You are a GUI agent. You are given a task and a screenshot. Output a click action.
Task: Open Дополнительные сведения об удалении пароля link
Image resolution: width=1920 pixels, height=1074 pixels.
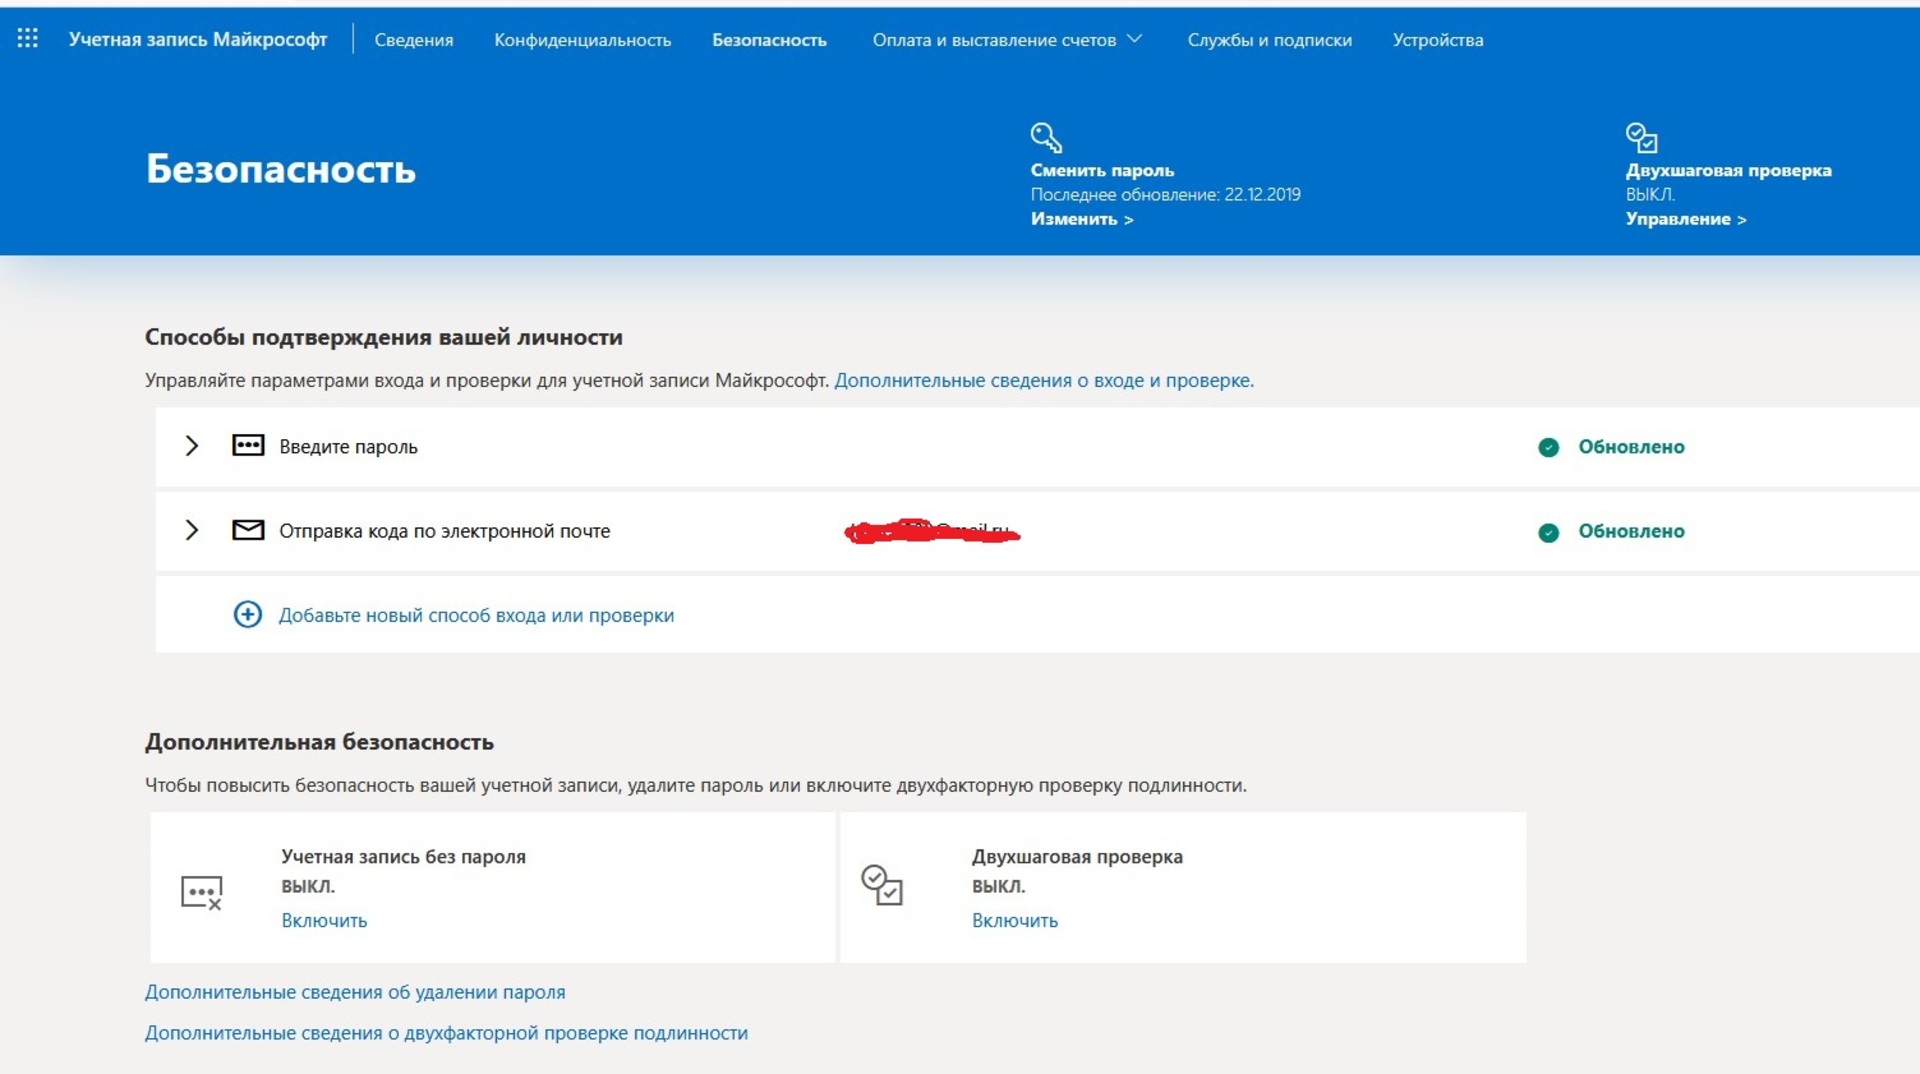point(355,992)
